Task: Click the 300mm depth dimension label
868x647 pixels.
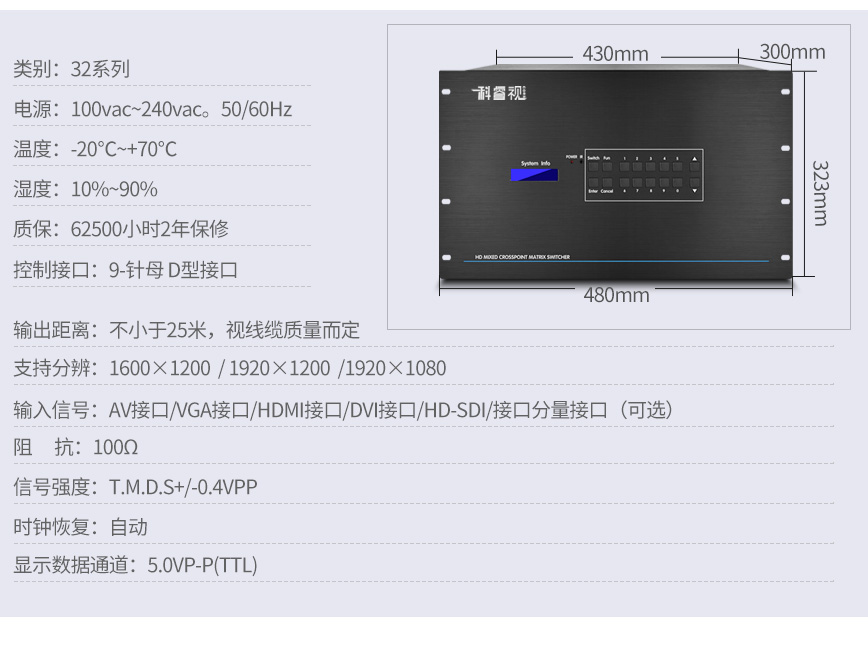Action: pos(792,52)
